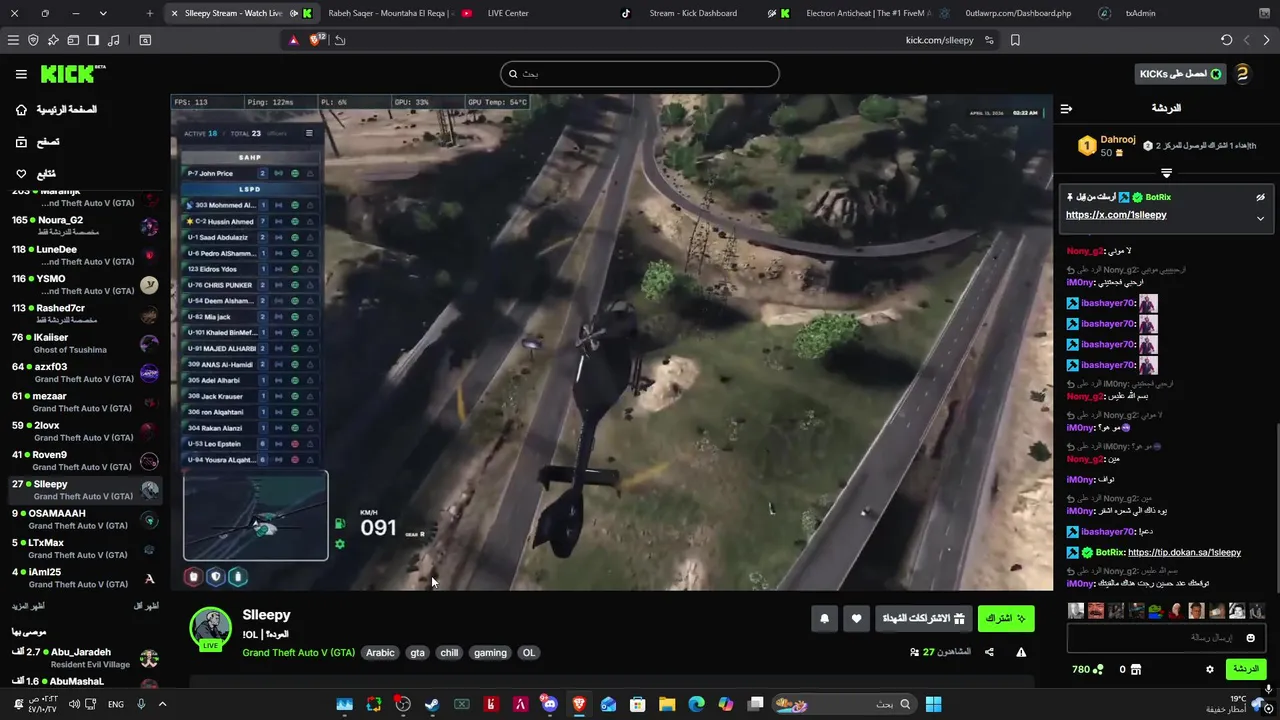Select the OL tag
The height and width of the screenshot is (720, 1280).
coord(529,653)
